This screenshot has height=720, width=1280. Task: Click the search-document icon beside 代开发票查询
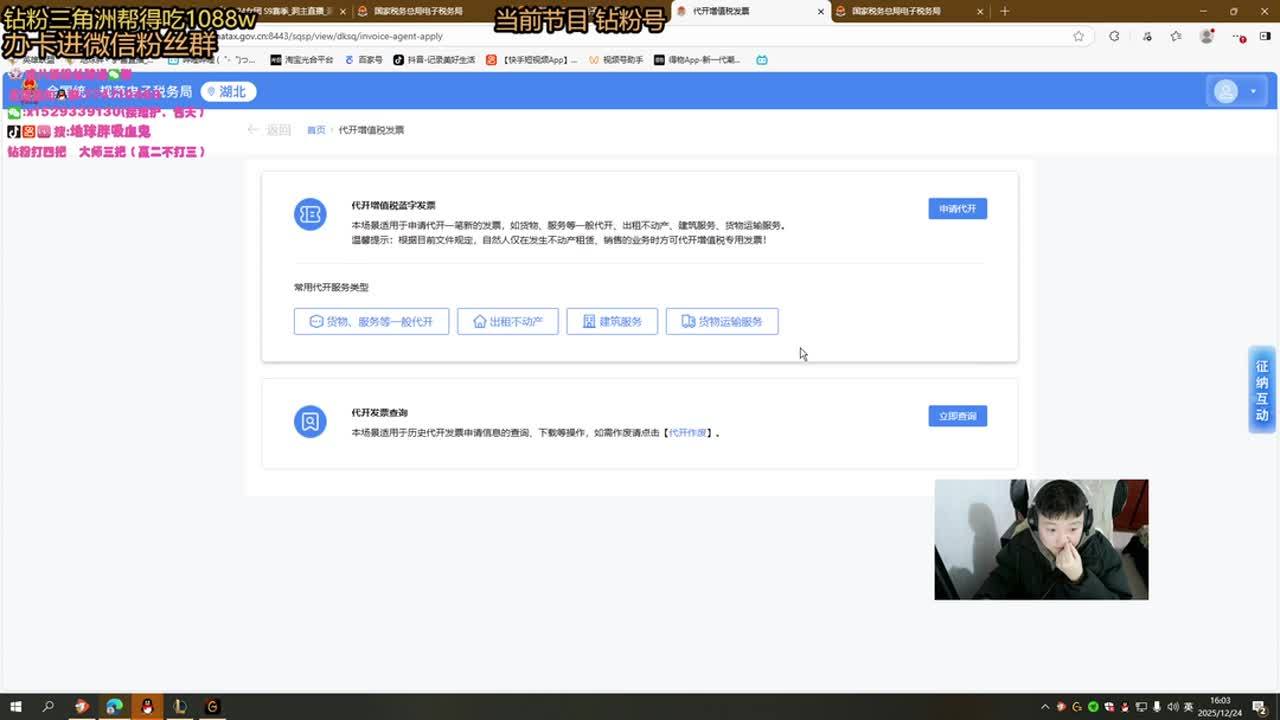[x=310, y=421]
